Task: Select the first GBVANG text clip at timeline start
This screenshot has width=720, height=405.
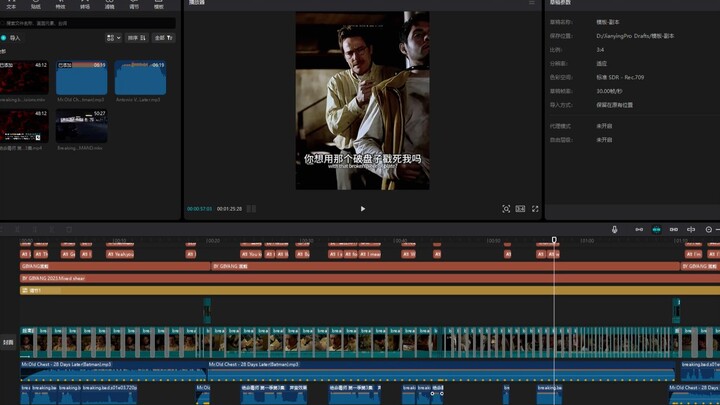Action: [115, 266]
